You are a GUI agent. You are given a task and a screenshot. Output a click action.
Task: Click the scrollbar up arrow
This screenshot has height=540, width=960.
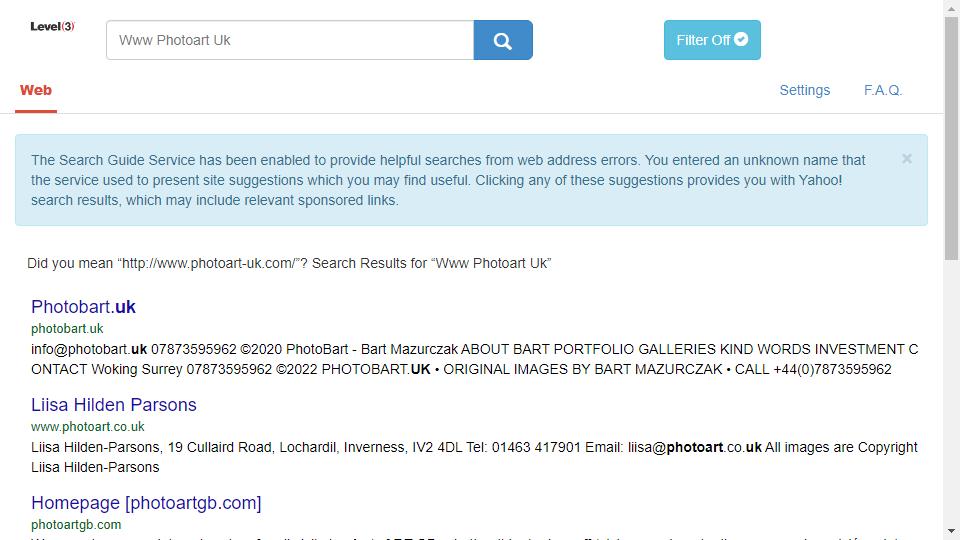(951, 7)
